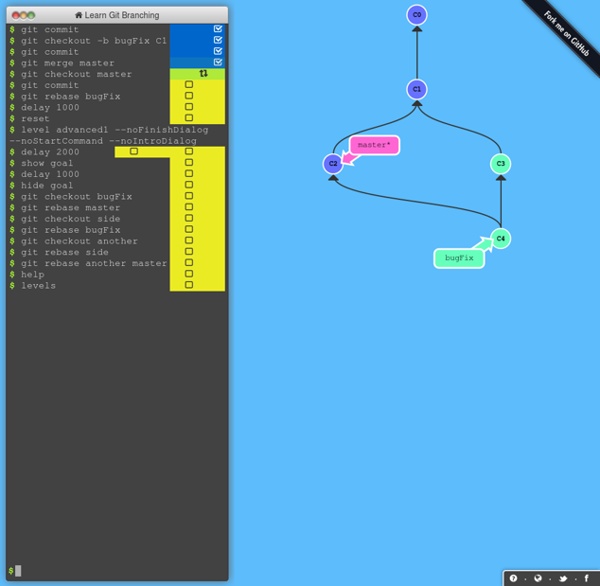Click the home icon beside Learn Git Branching

click(78, 15)
